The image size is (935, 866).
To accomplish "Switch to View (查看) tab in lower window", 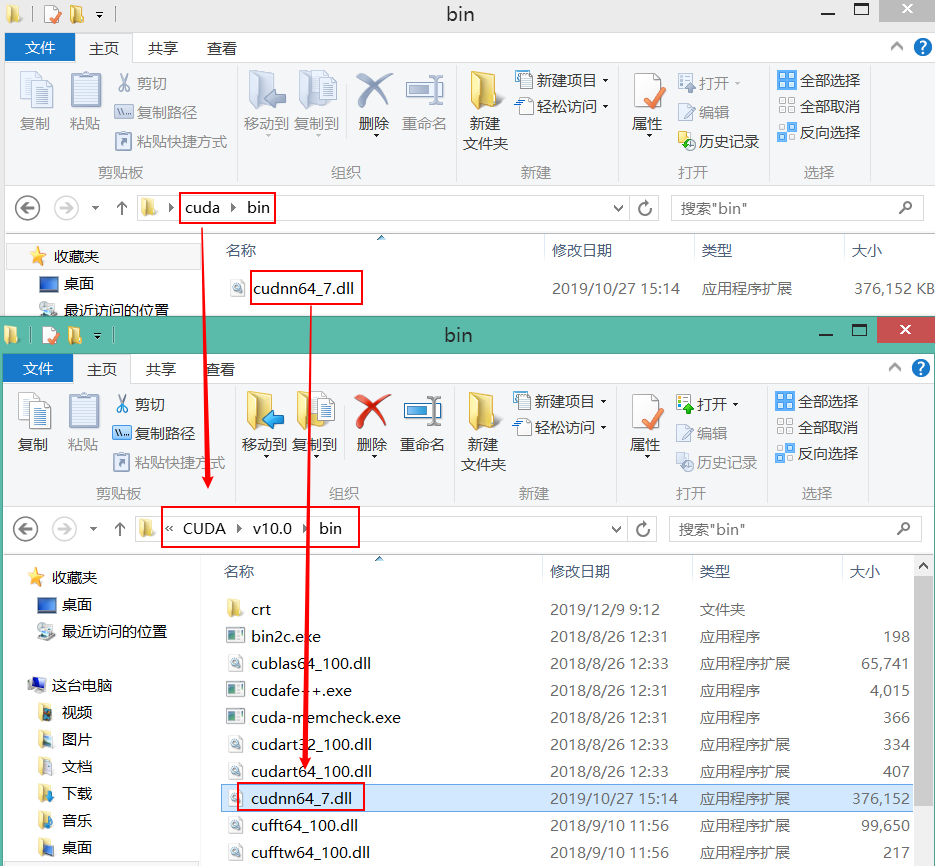I will click(220, 369).
